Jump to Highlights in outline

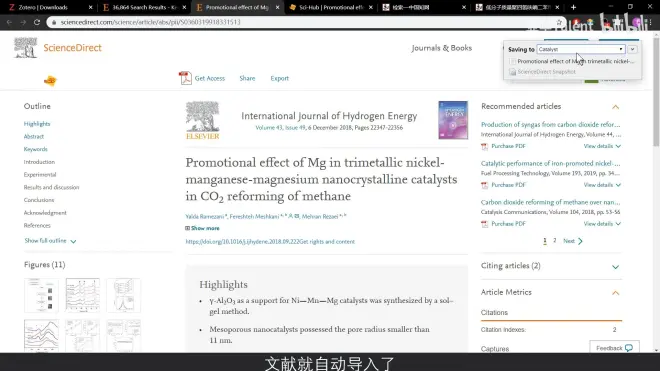tap(37, 124)
